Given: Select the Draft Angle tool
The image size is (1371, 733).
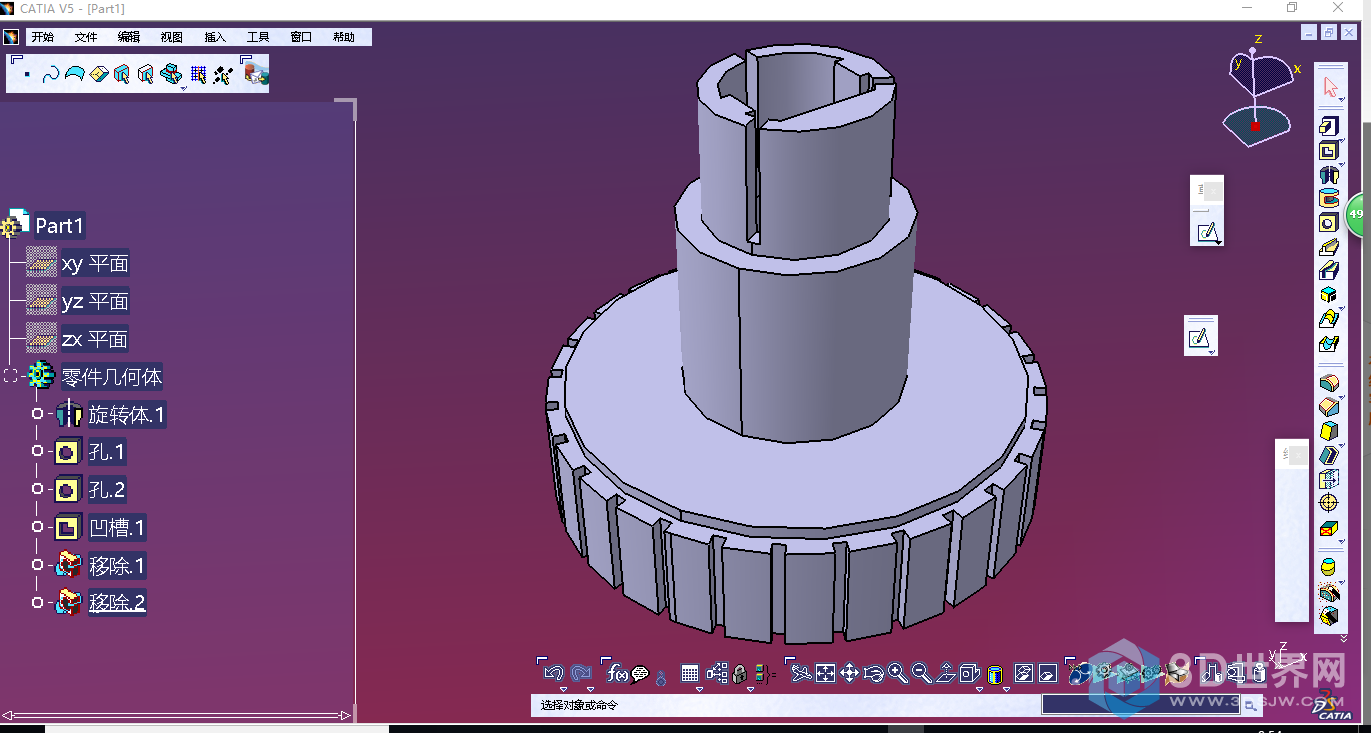Looking at the screenshot, I should [1328, 431].
